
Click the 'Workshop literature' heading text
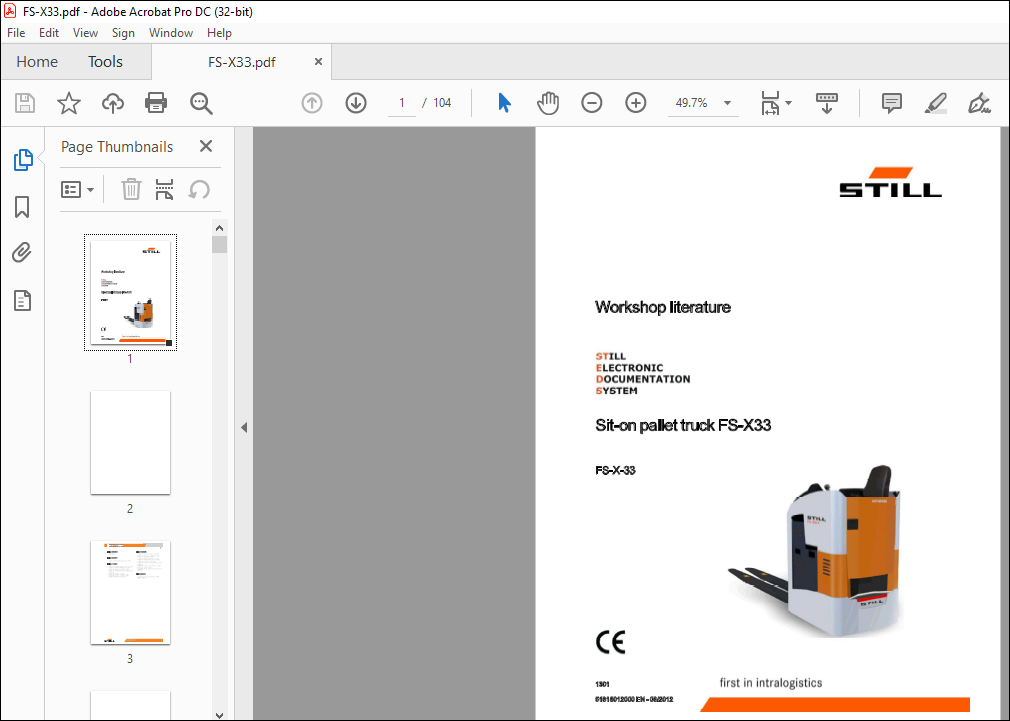point(662,307)
